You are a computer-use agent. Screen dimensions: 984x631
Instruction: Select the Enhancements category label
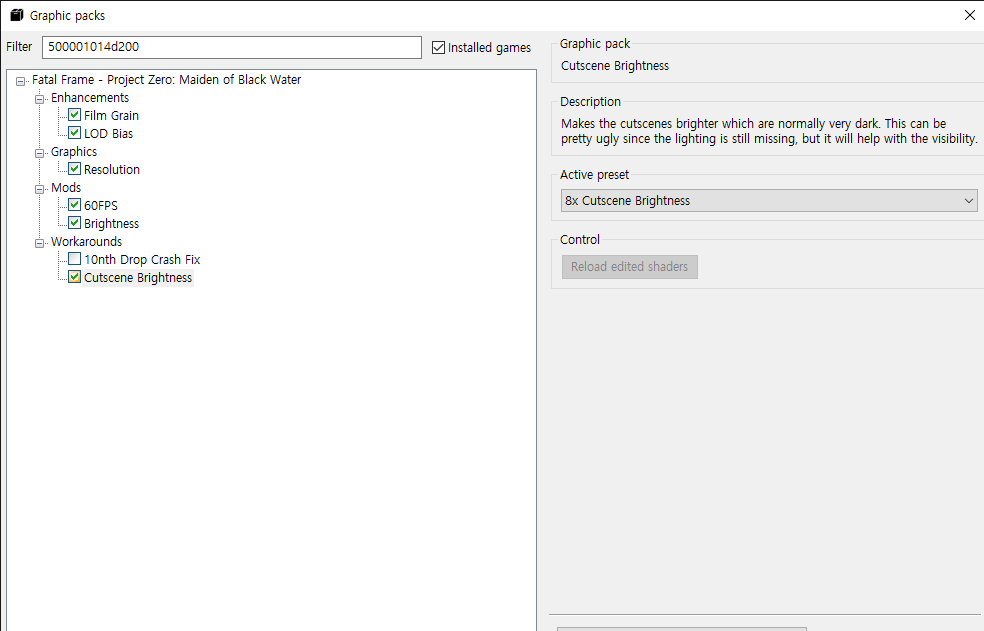pos(90,97)
